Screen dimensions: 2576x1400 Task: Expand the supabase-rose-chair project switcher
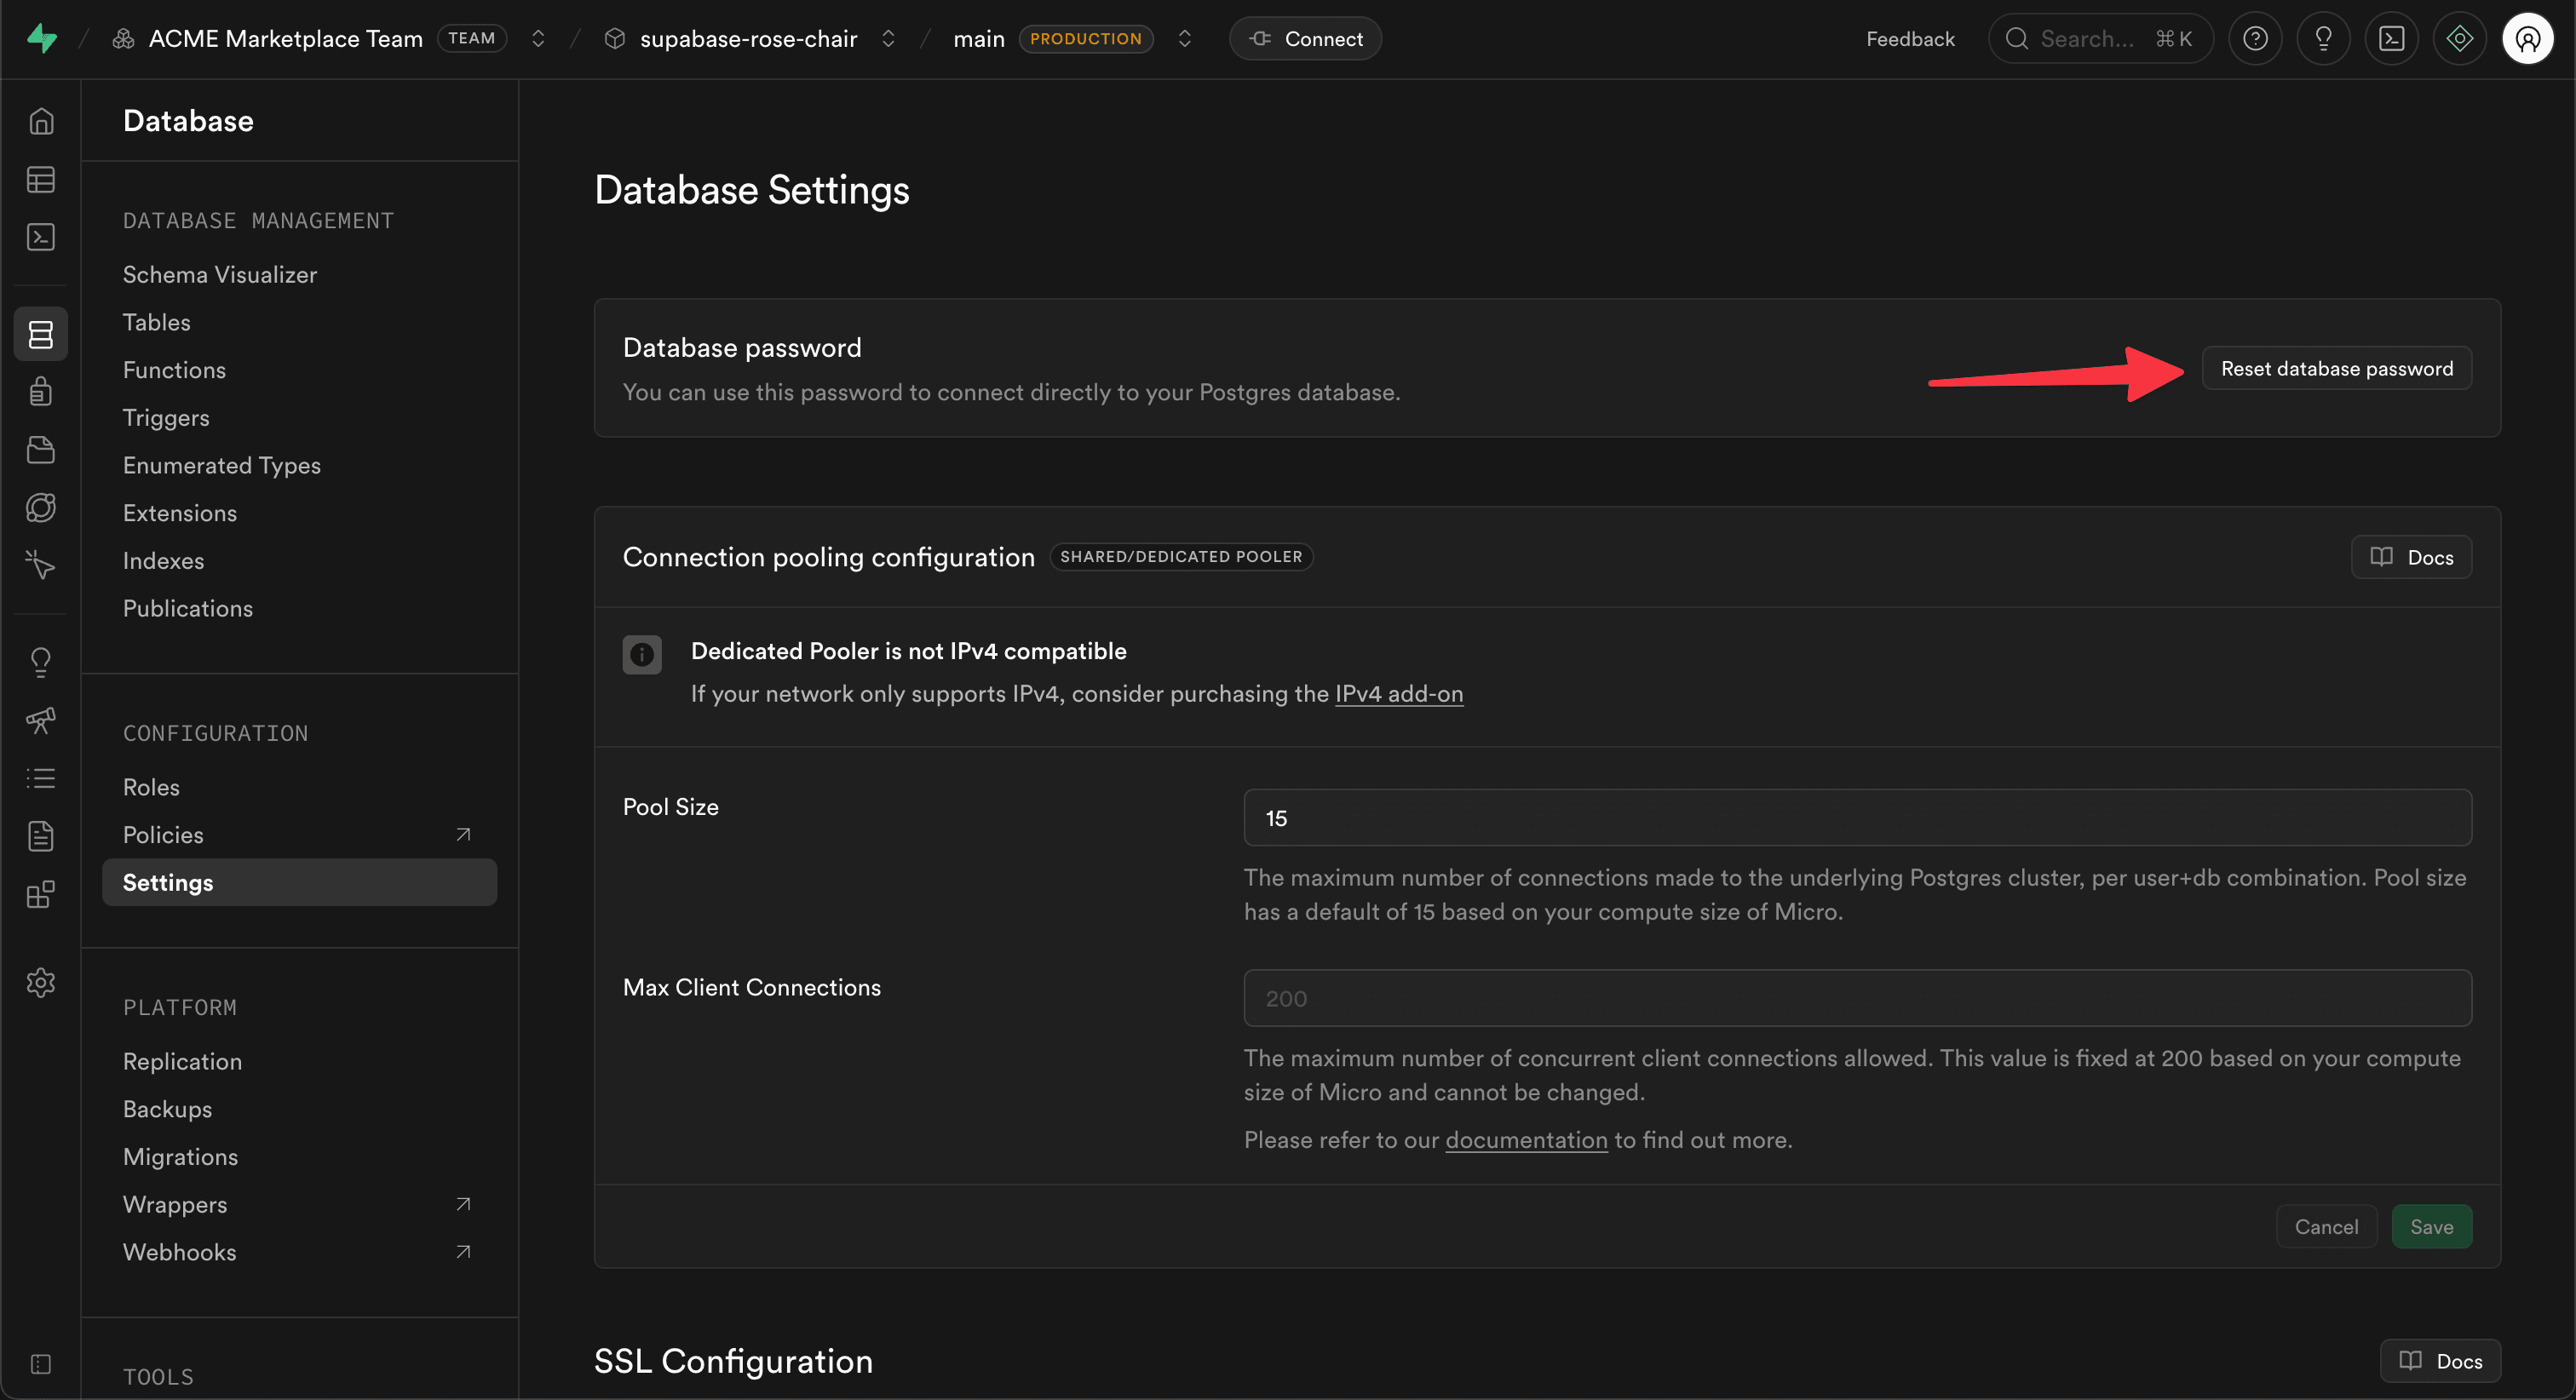(x=888, y=39)
